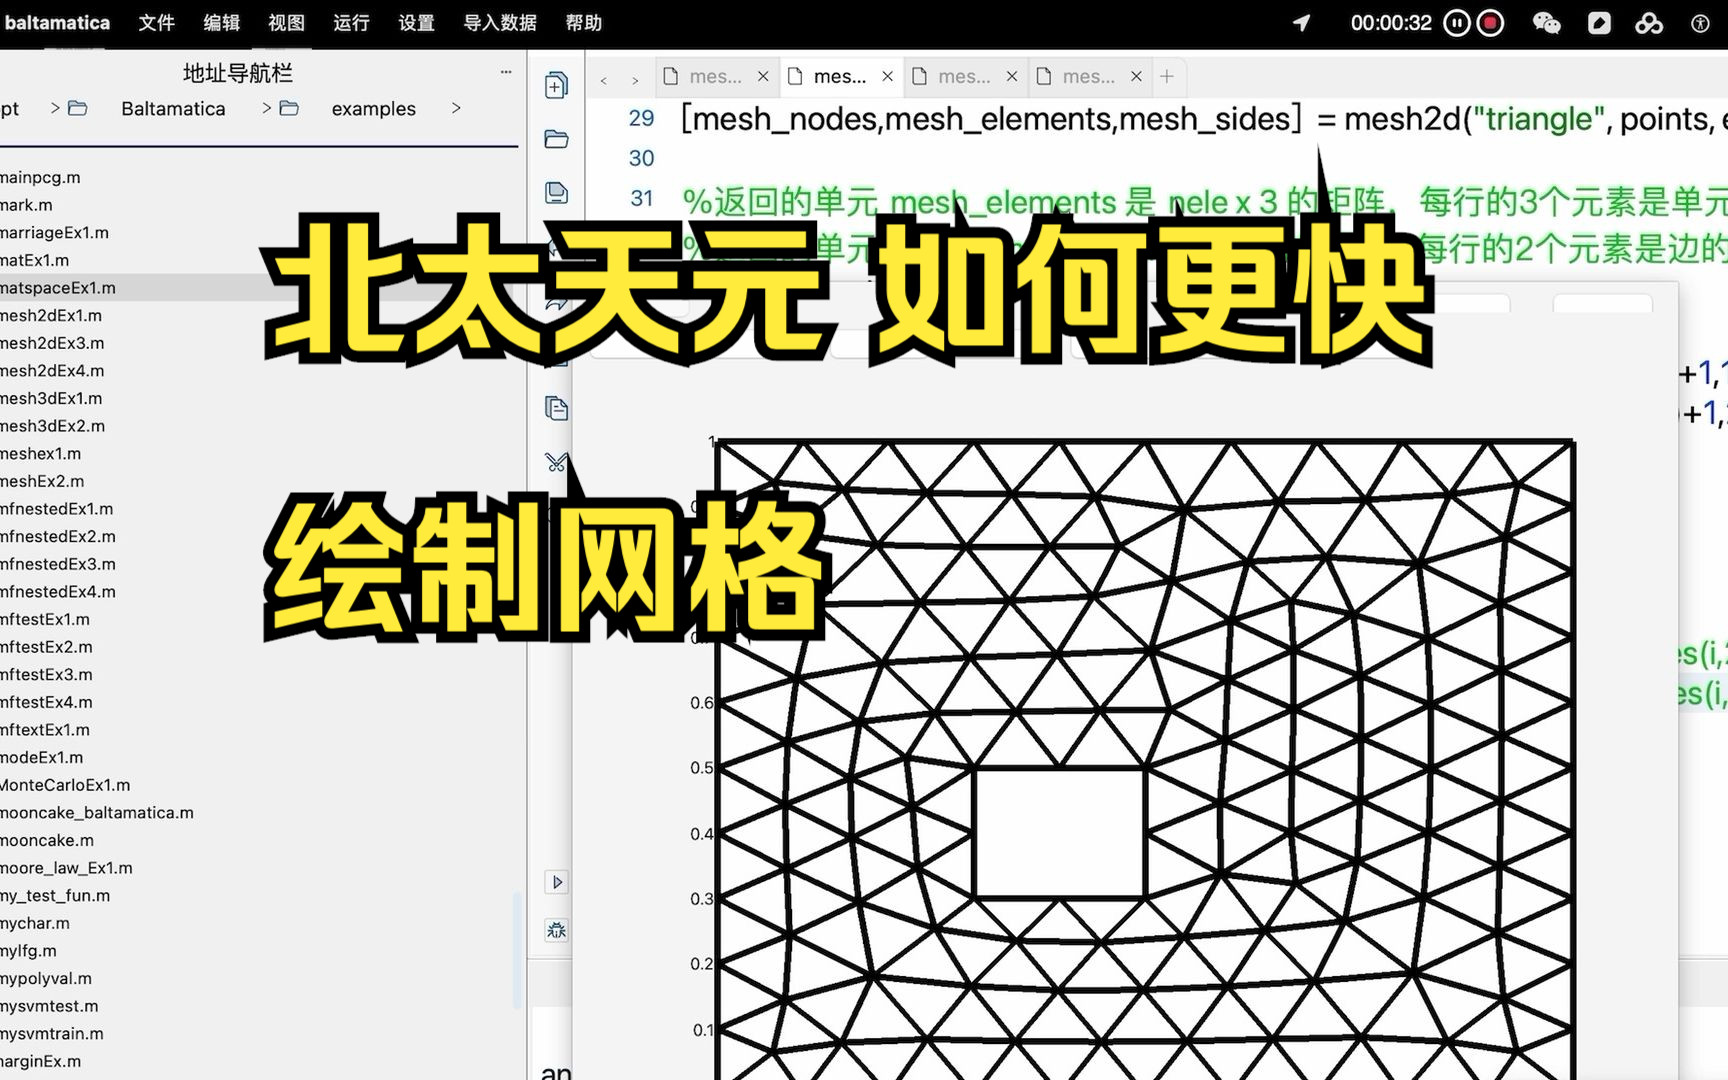The width and height of the screenshot is (1728, 1080).
Task: Open WeChat from the menu bar
Action: pos(1546,23)
